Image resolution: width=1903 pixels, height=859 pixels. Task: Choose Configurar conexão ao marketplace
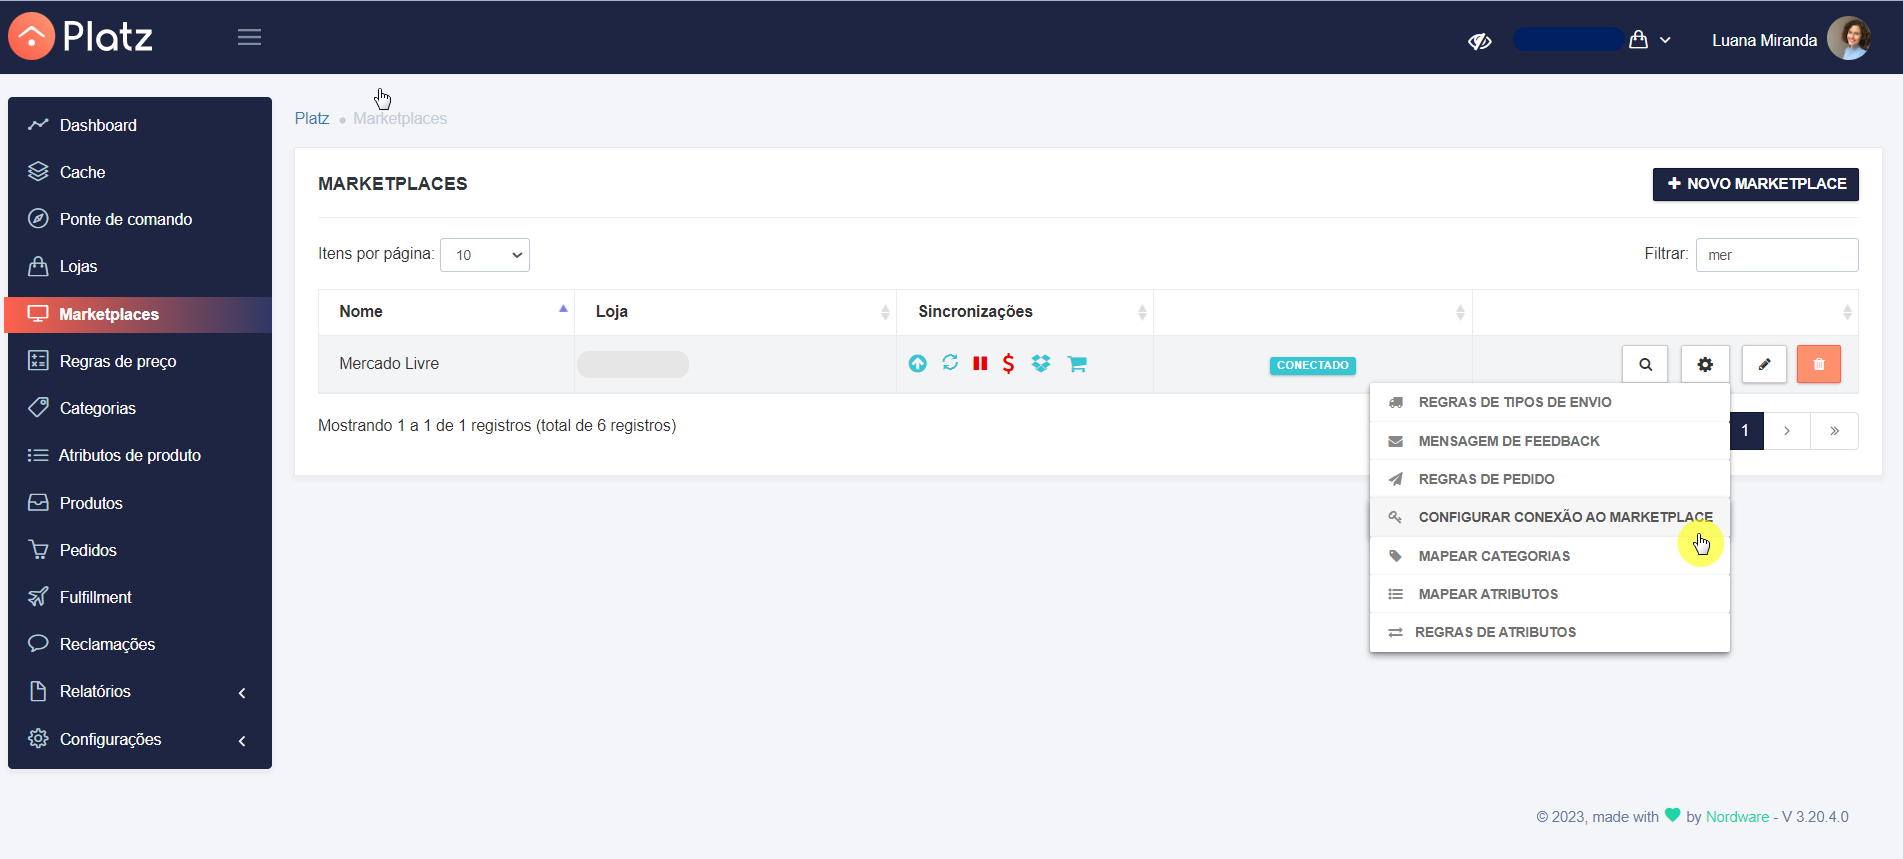1550,517
